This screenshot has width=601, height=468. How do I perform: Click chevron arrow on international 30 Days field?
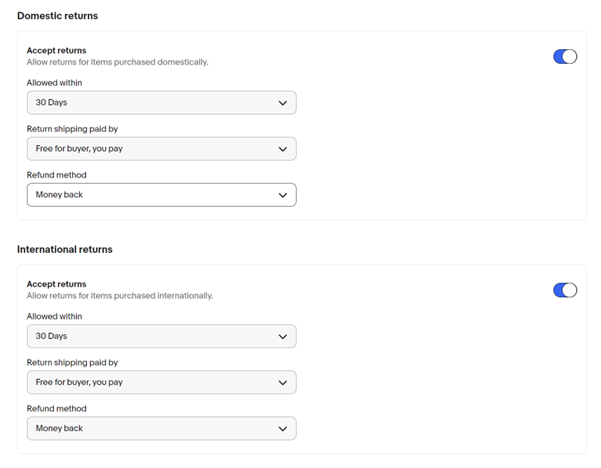[282, 337]
